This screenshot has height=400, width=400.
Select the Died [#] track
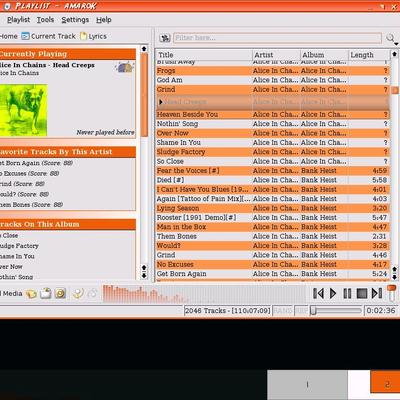(x=273, y=180)
